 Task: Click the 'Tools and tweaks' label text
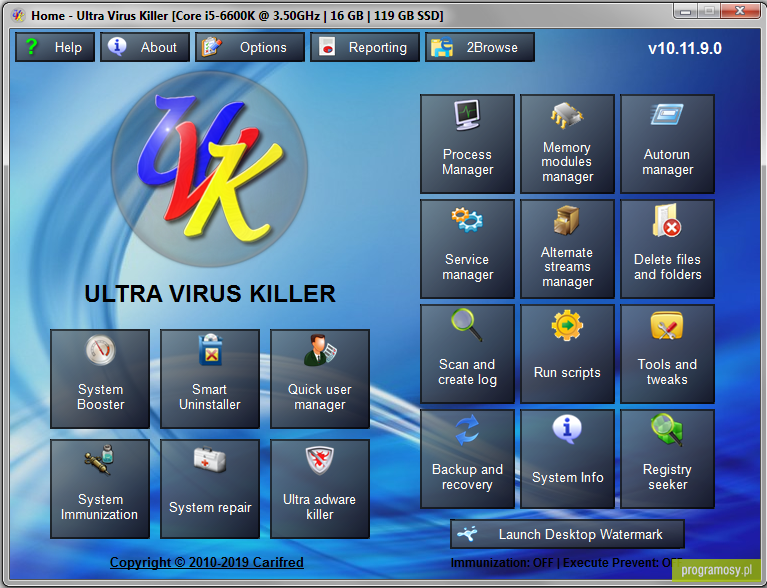tap(667, 372)
